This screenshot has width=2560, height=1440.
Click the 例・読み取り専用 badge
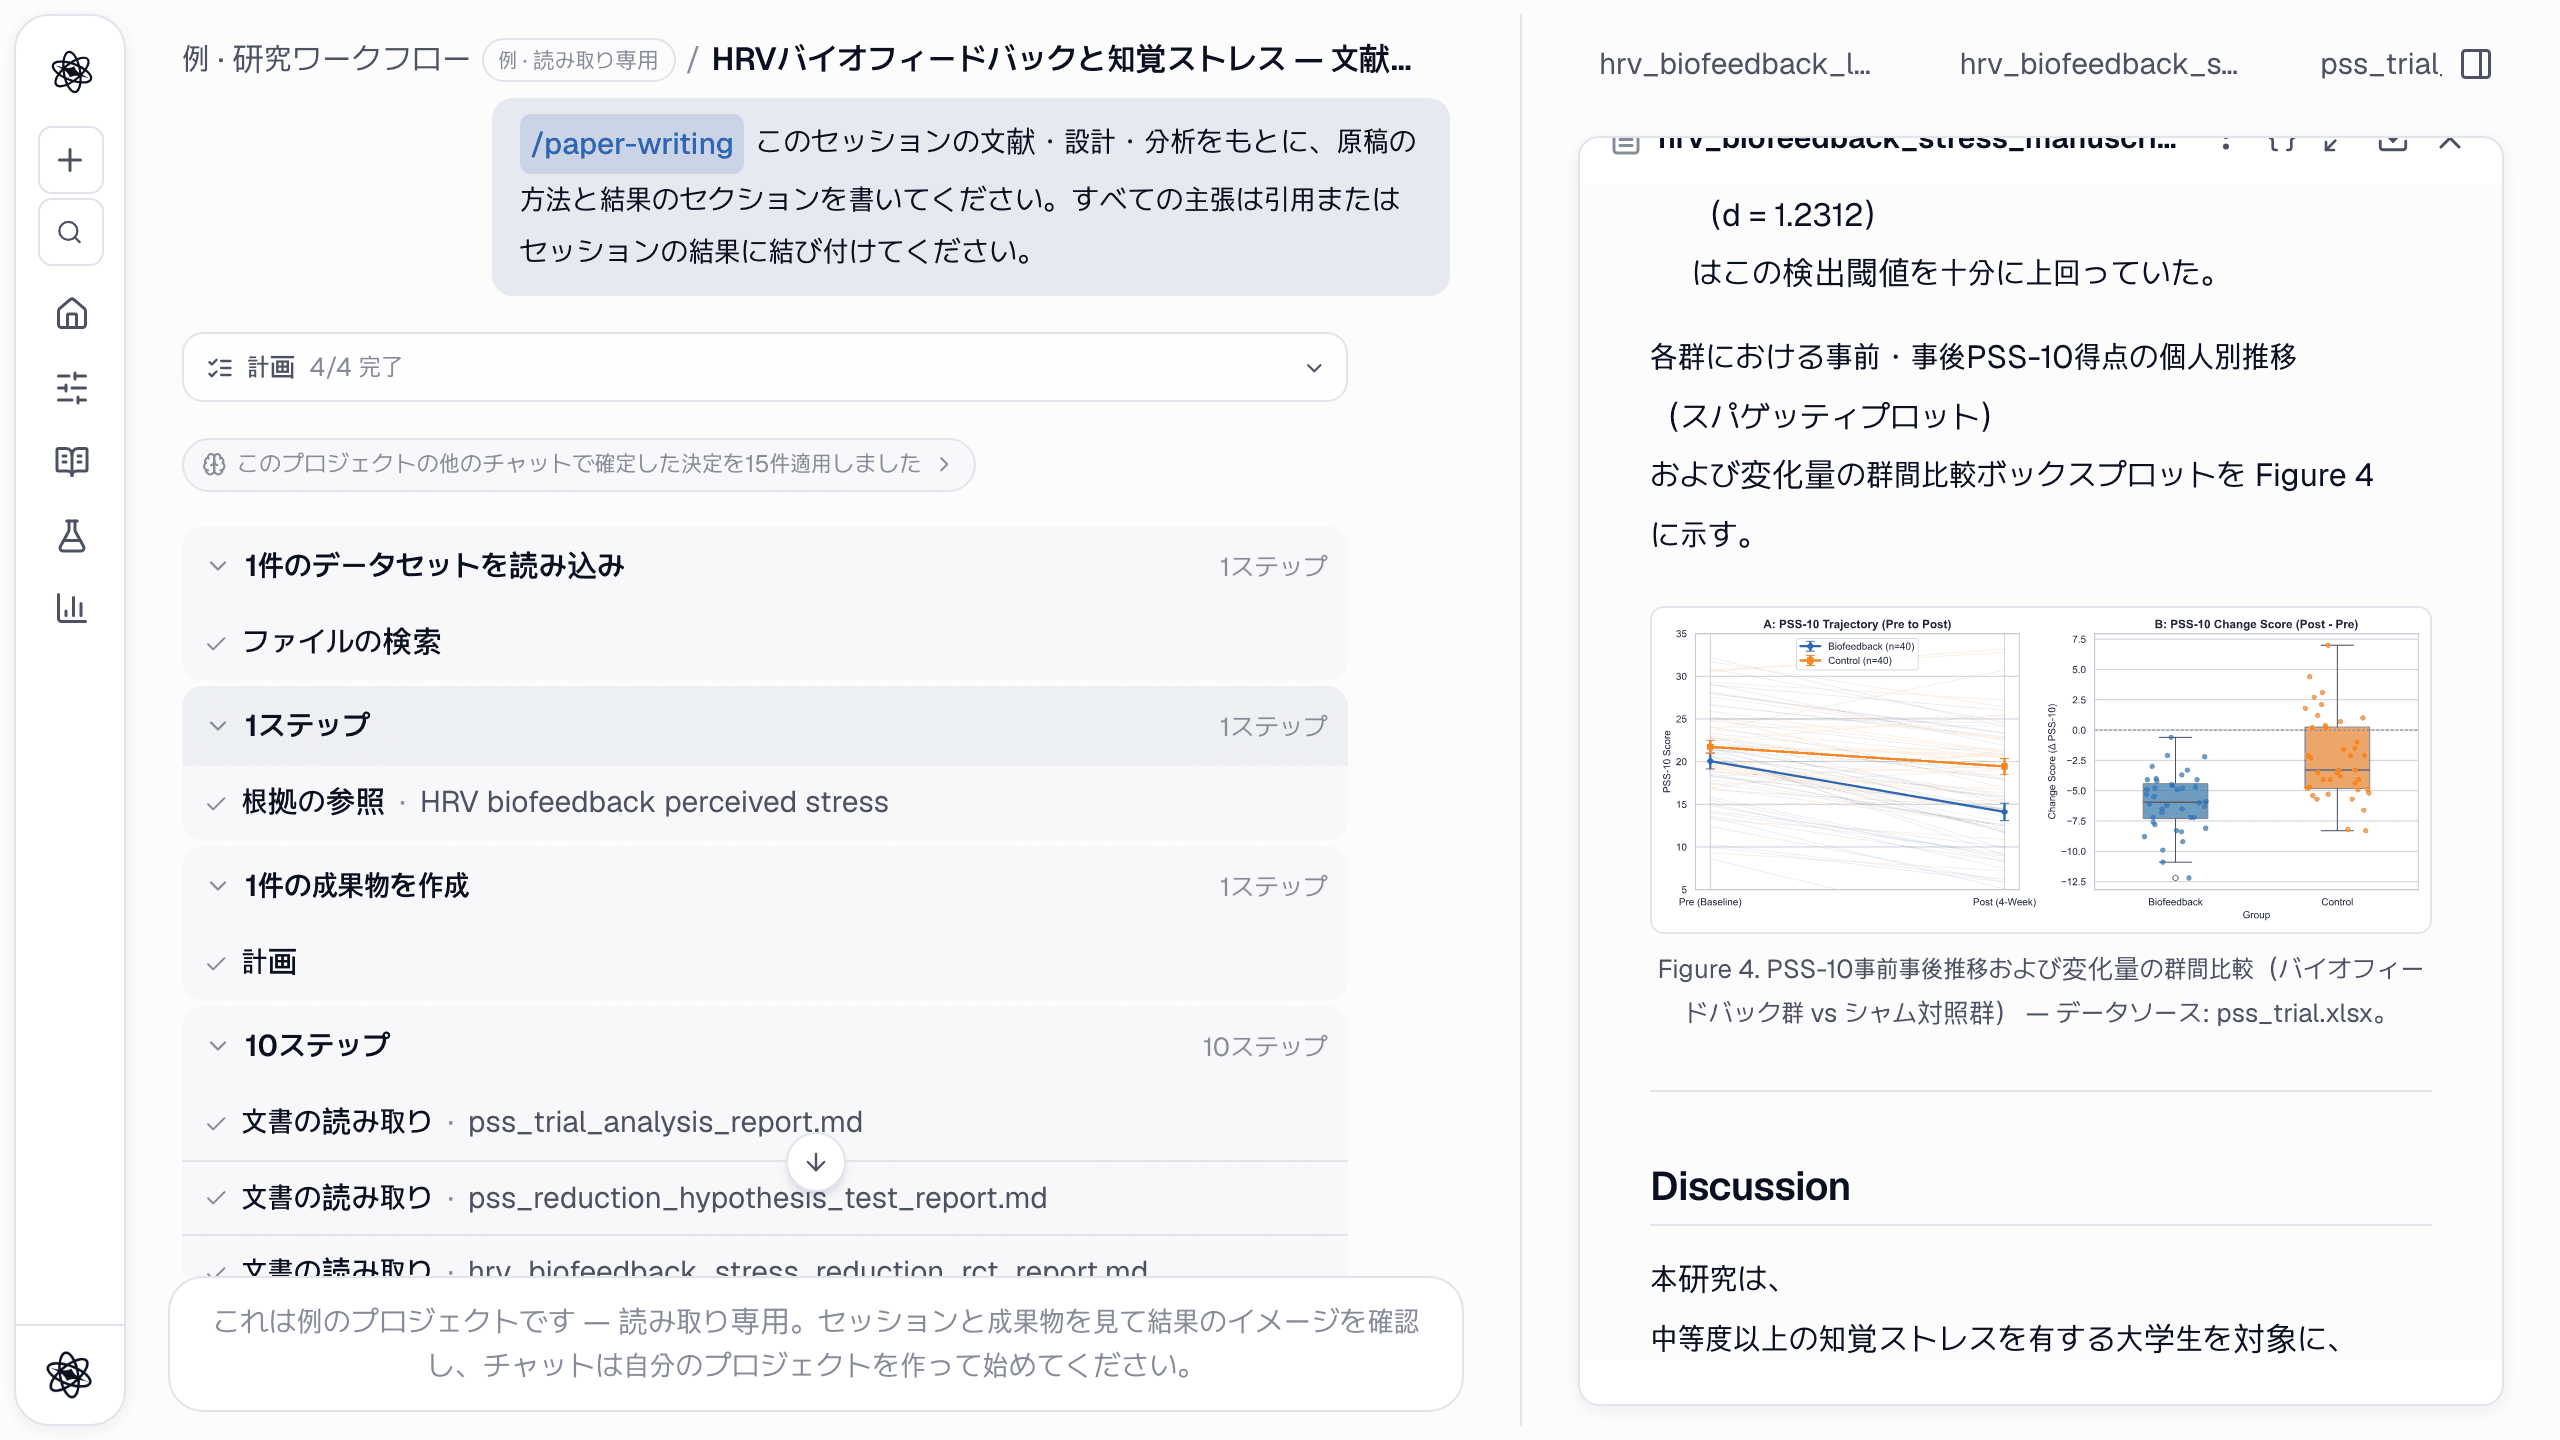click(578, 60)
